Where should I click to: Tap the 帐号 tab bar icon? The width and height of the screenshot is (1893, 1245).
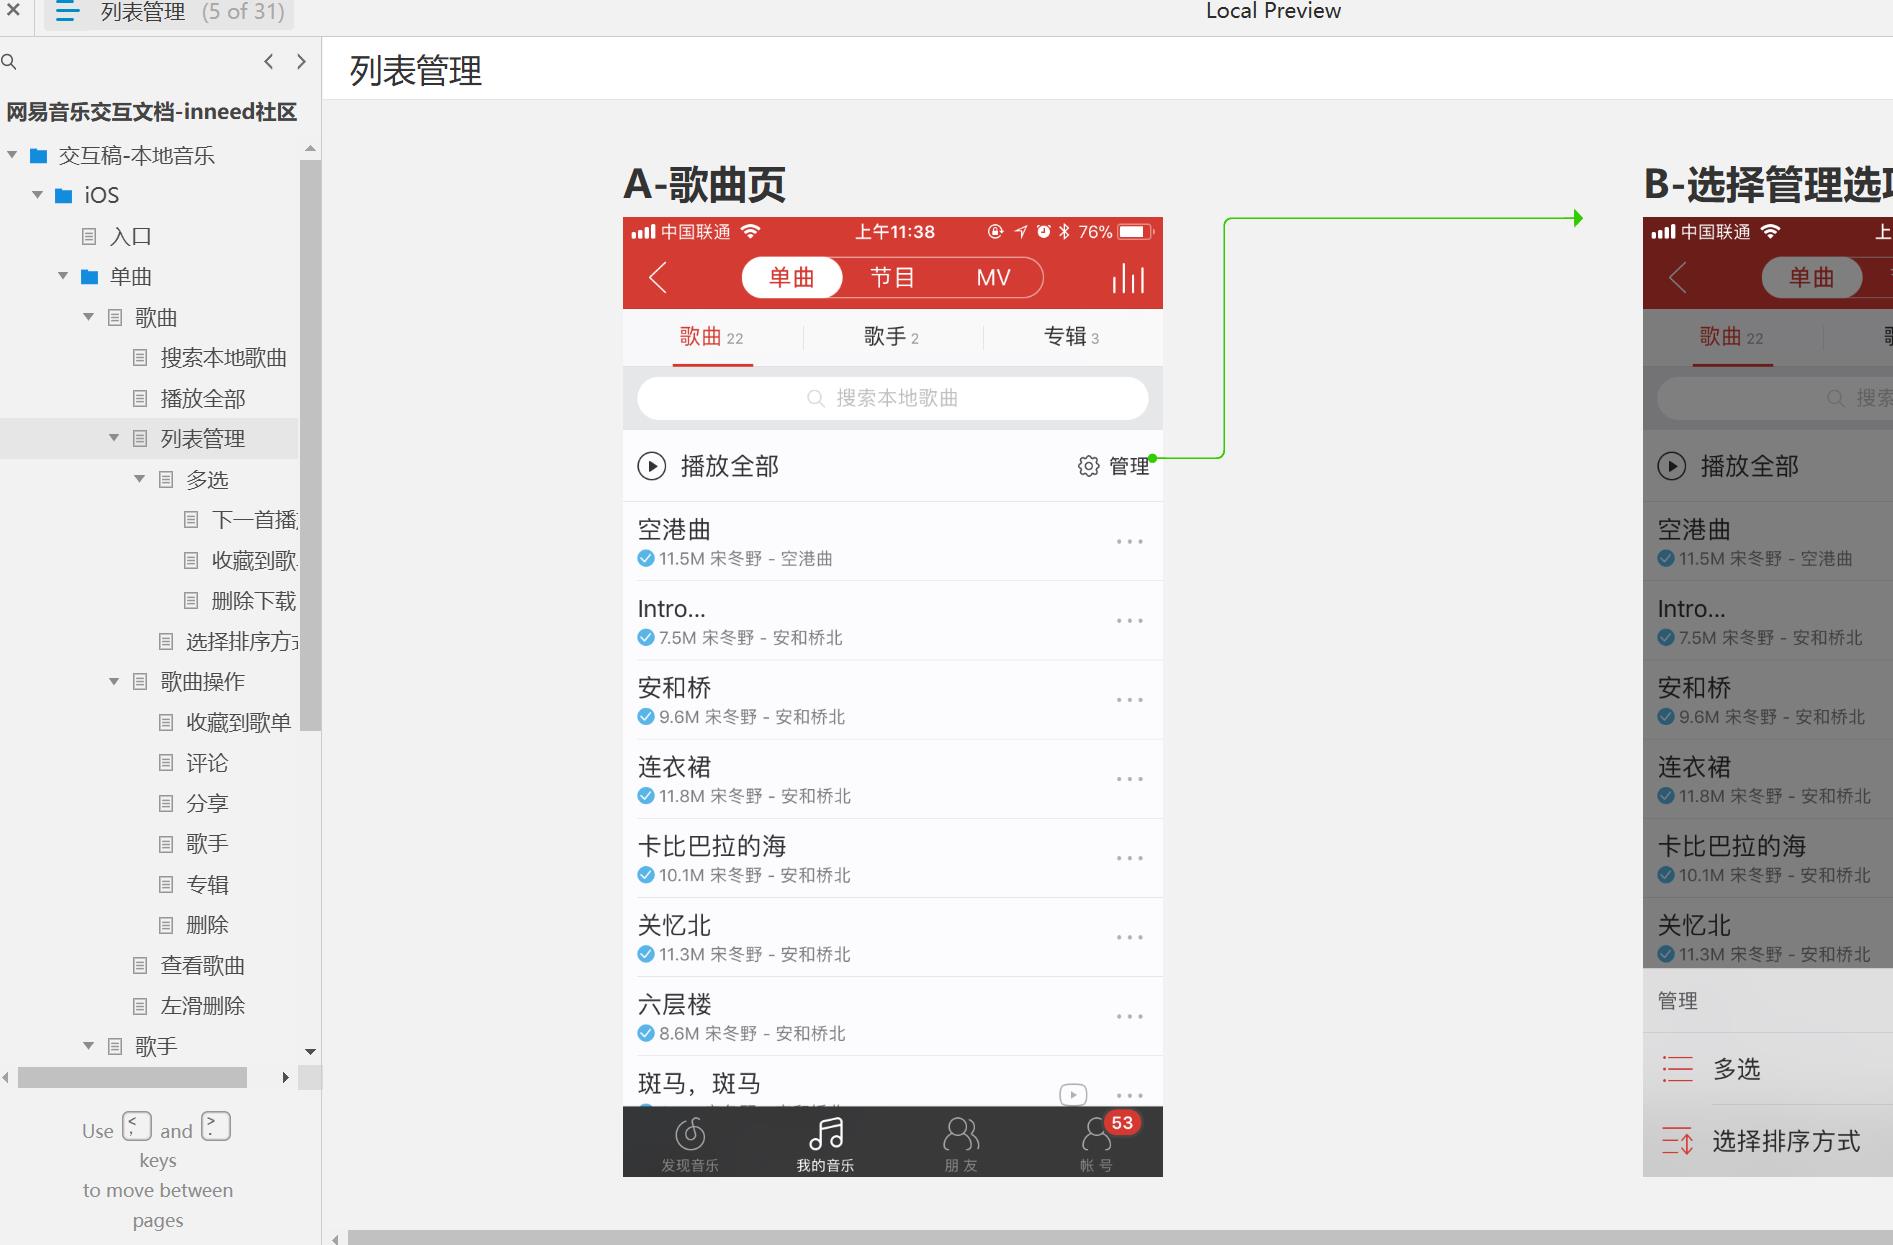coord(1097,1143)
